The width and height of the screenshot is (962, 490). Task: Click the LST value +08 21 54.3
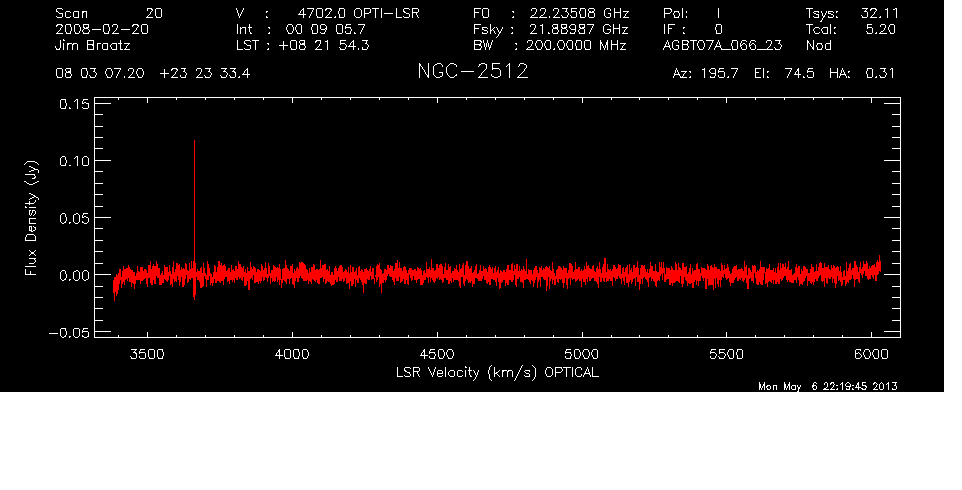(x=324, y=45)
